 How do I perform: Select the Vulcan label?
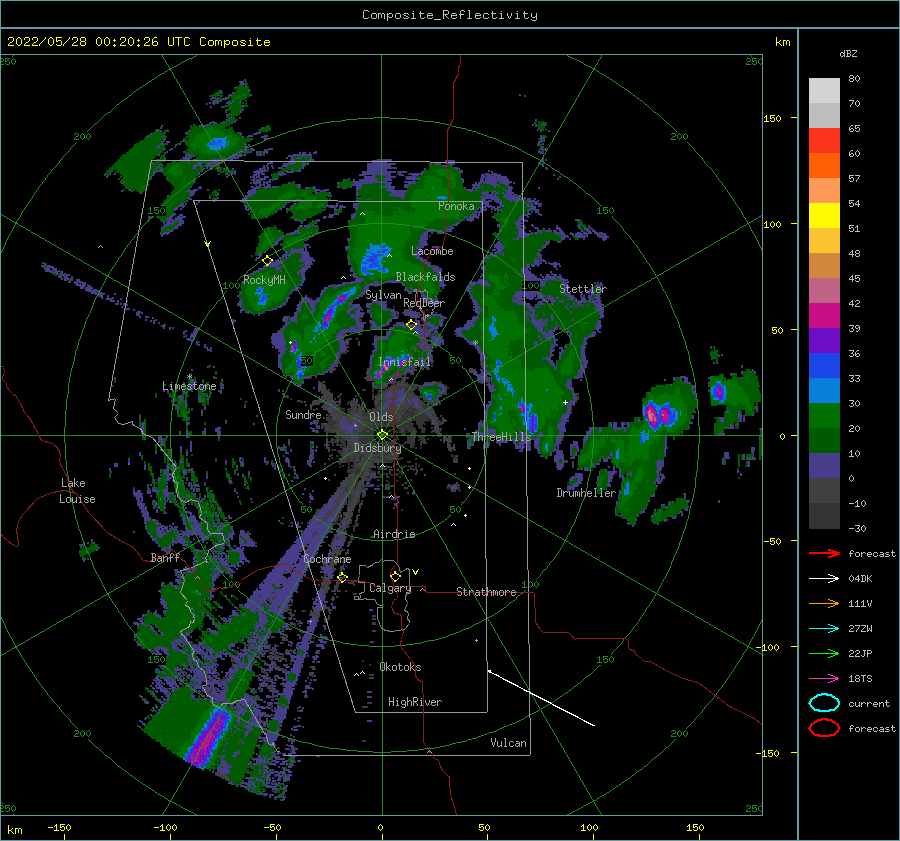pos(509,743)
